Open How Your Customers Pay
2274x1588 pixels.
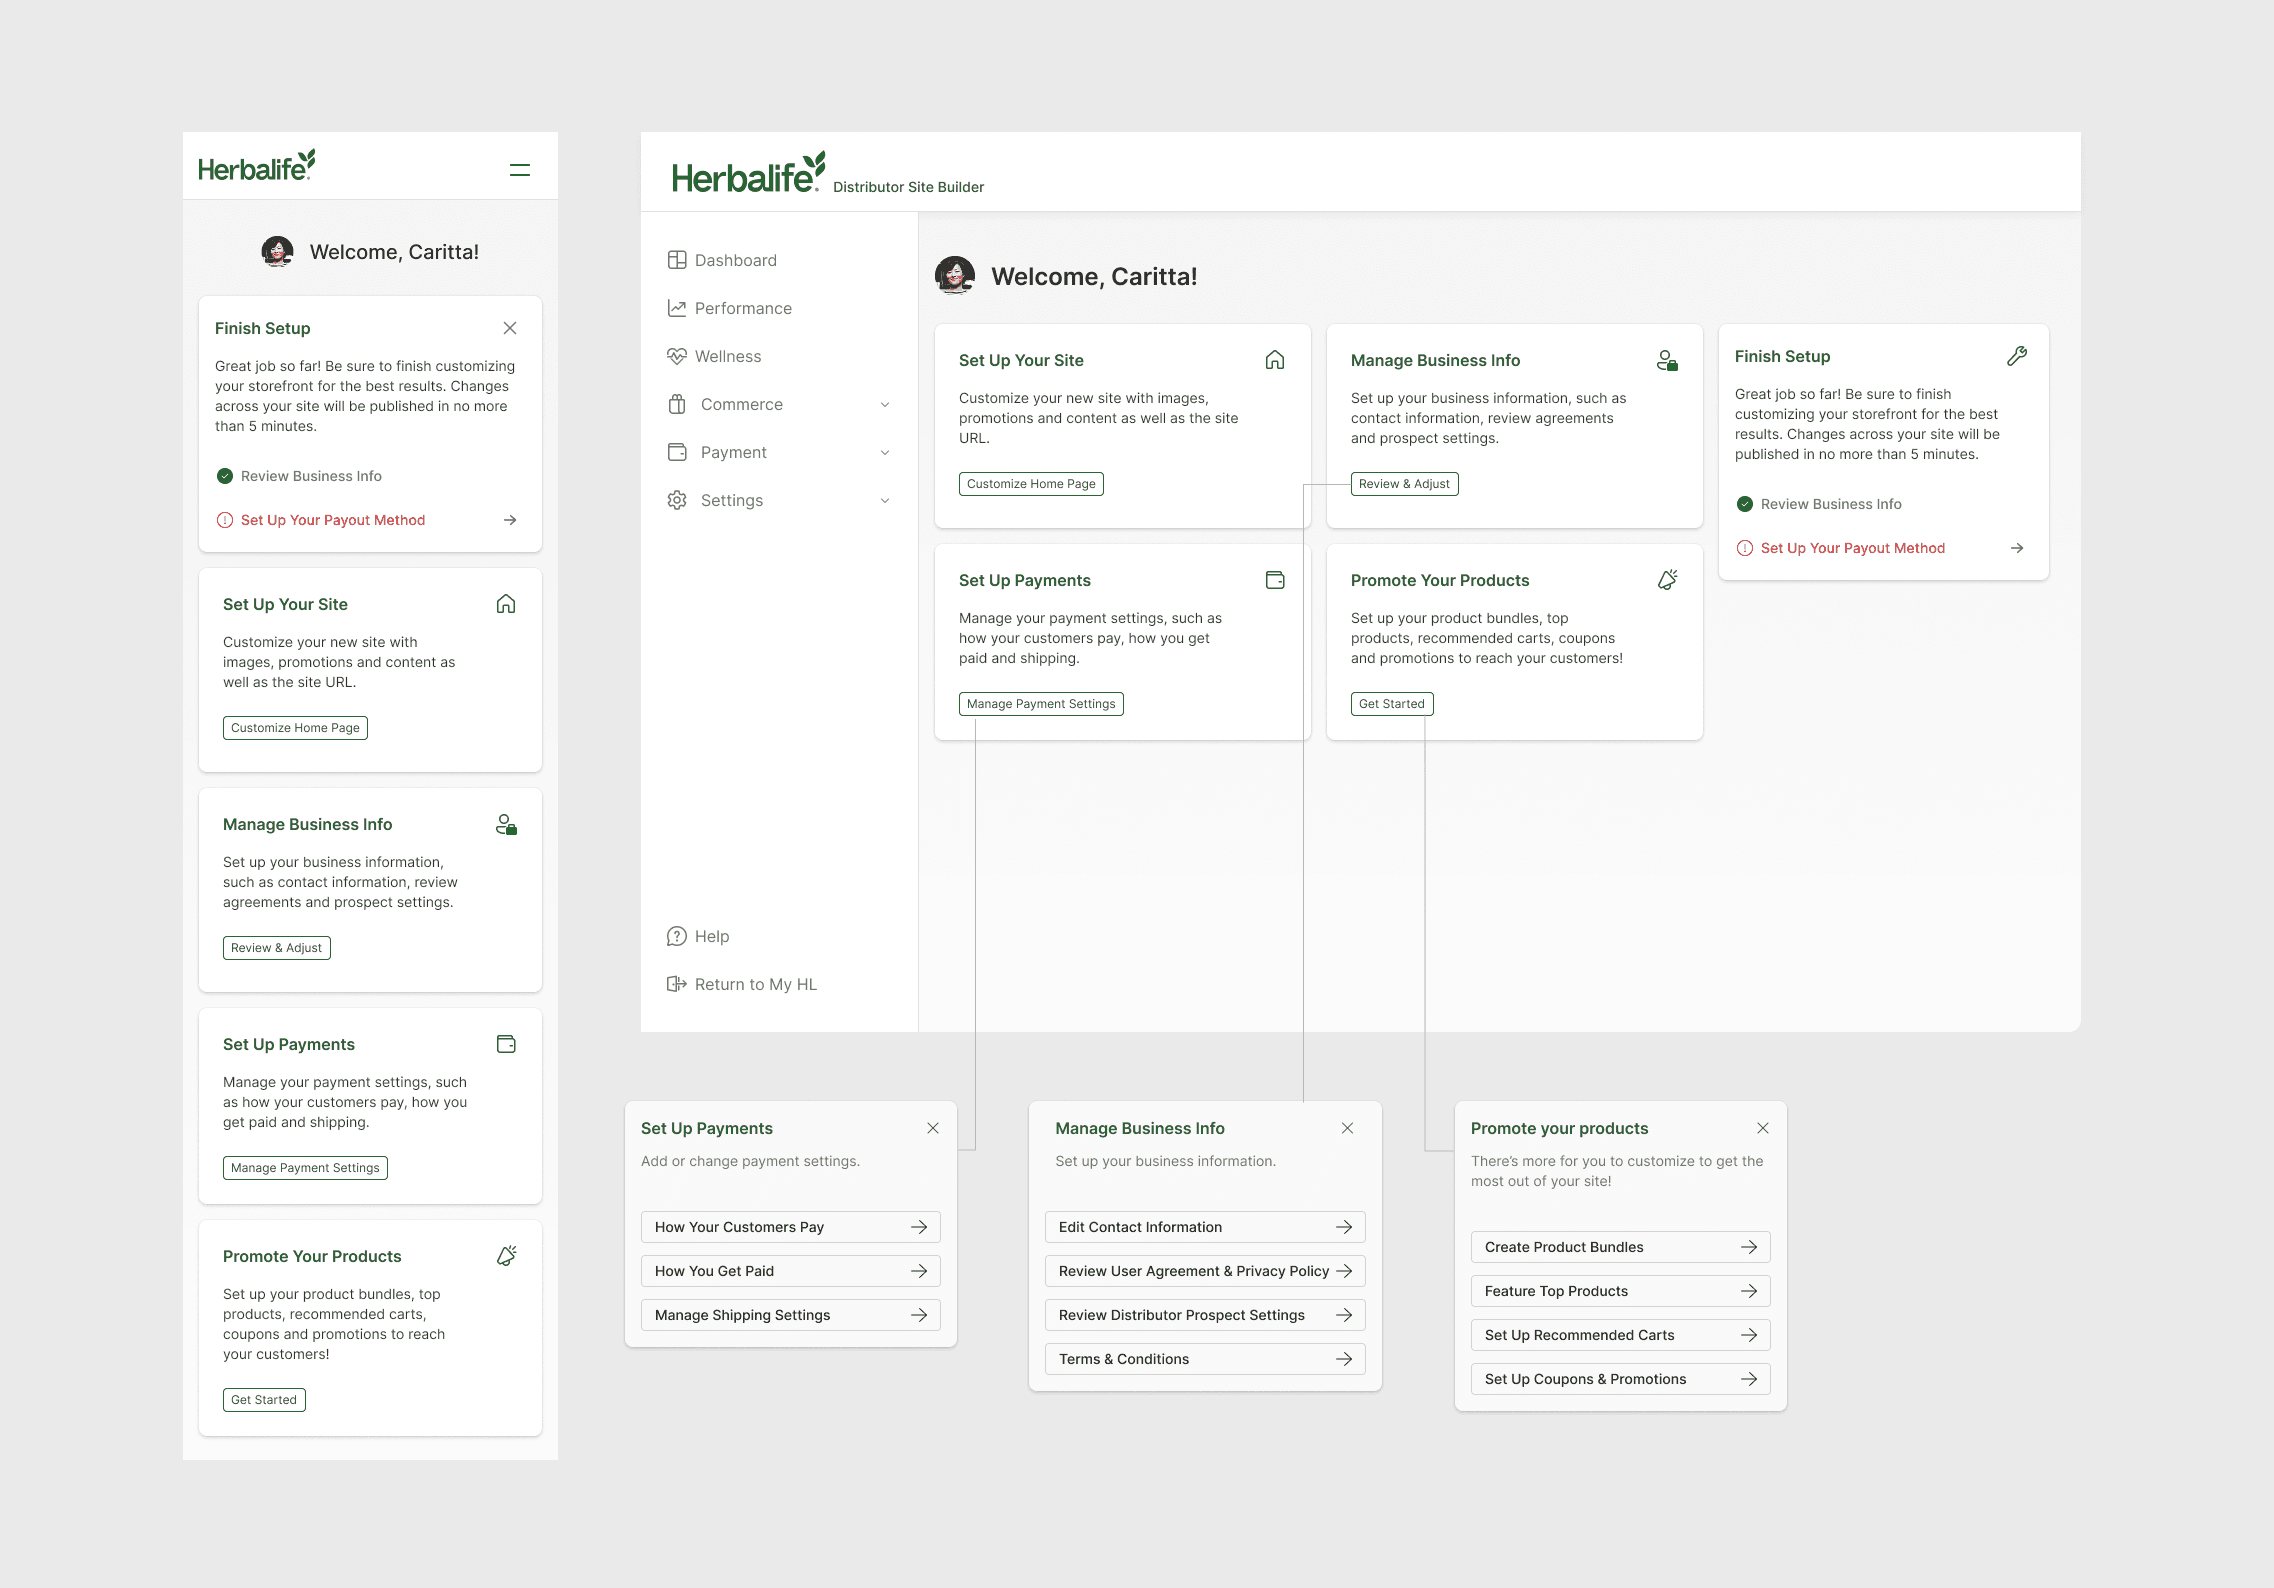point(791,1227)
